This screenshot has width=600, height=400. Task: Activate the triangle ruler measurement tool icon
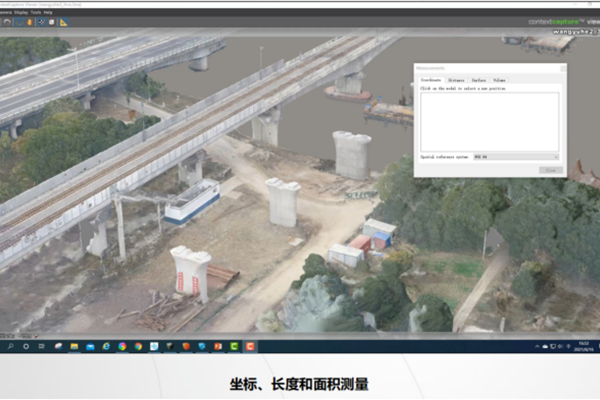click(x=64, y=21)
